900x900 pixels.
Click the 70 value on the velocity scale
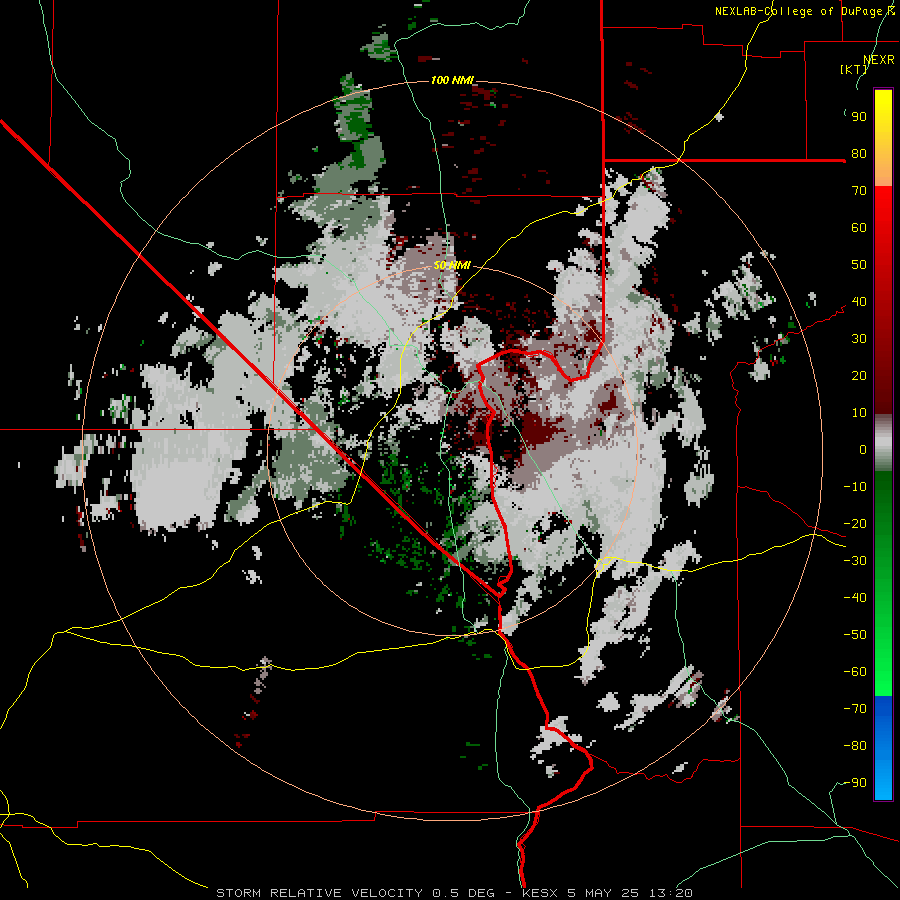[x=859, y=191]
